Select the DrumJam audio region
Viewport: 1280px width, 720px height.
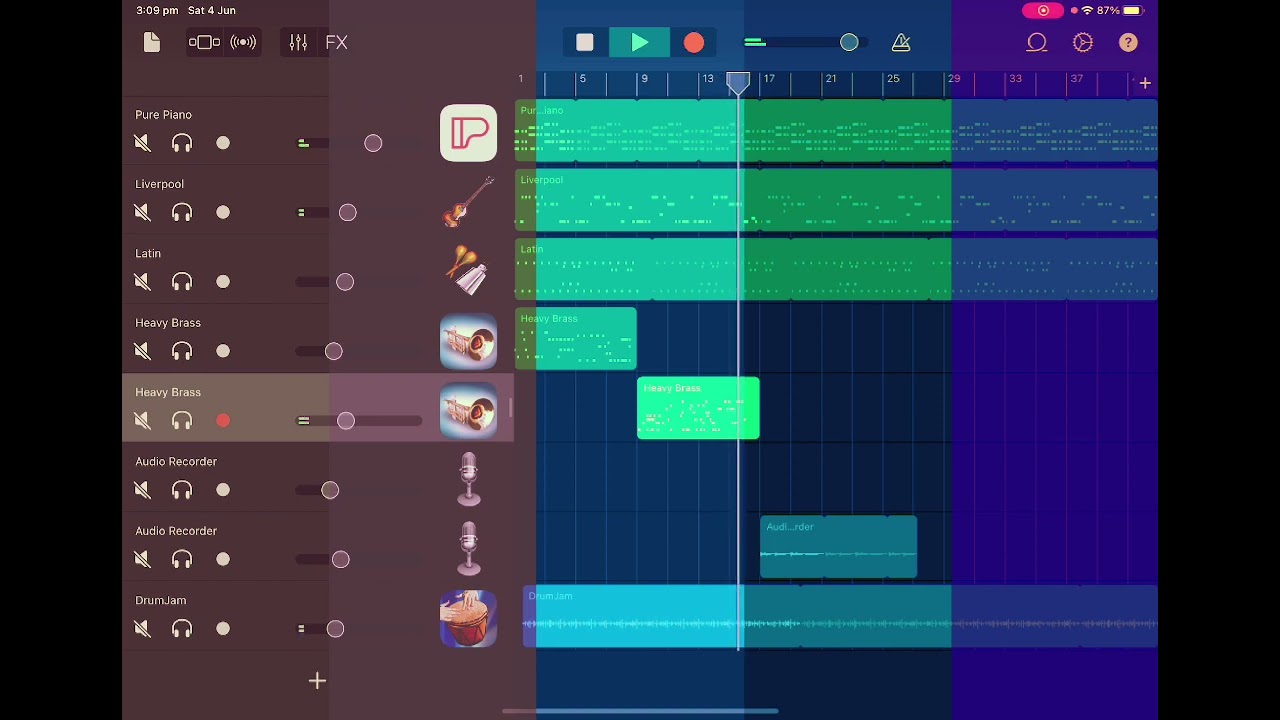tap(840, 618)
